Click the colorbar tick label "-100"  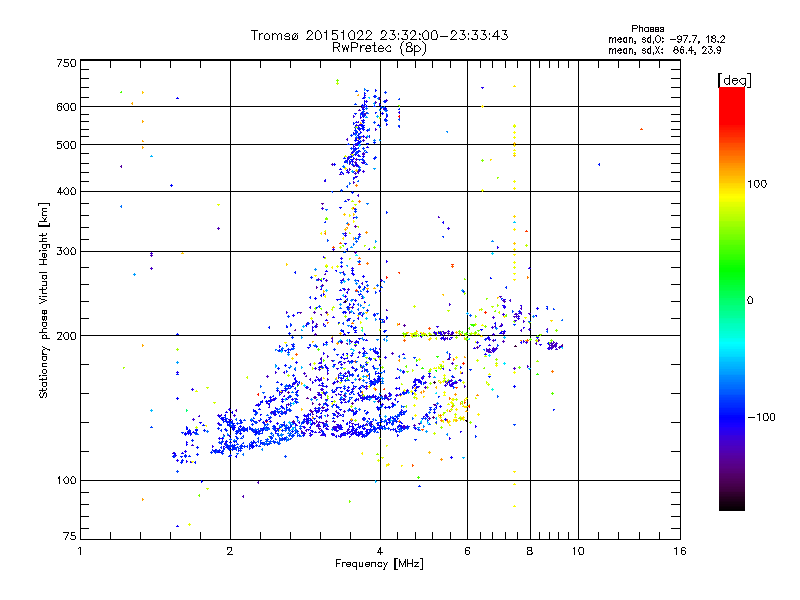(x=761, y=417)
